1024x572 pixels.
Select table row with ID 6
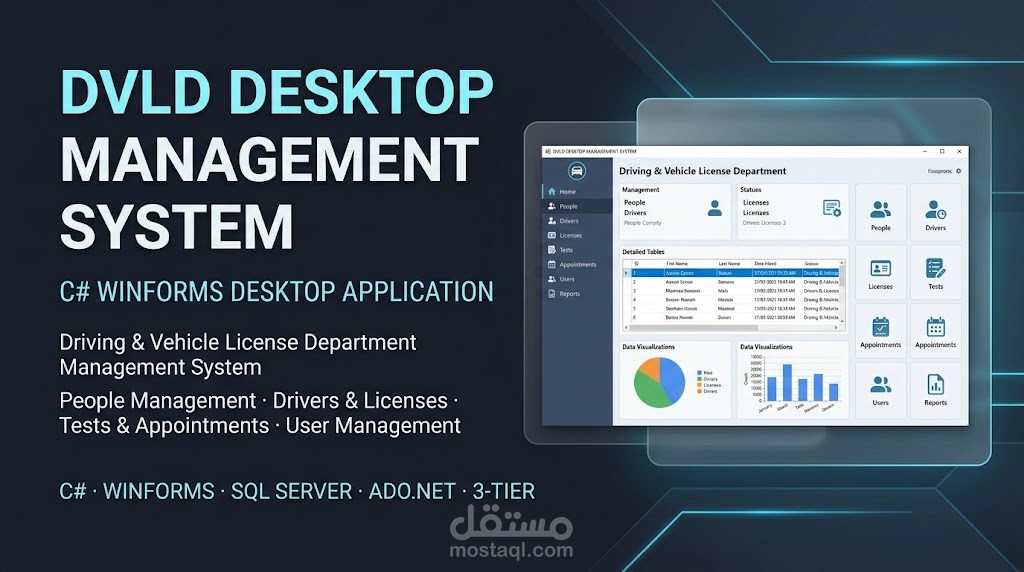point(731,317)
